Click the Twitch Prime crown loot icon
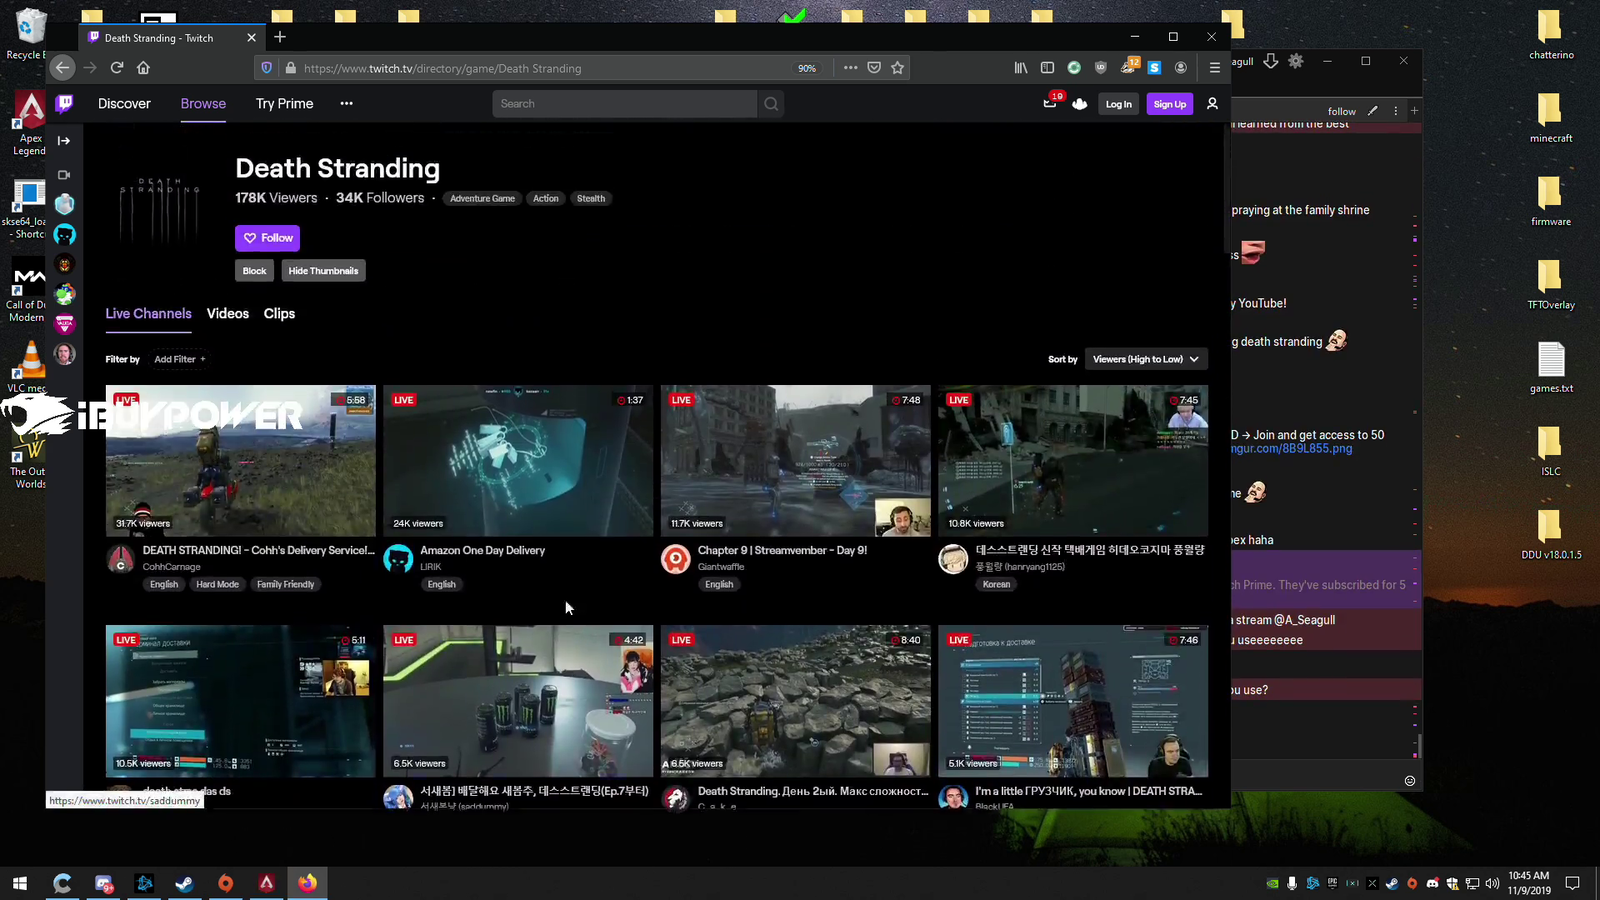 click(x=1080, y=104)
